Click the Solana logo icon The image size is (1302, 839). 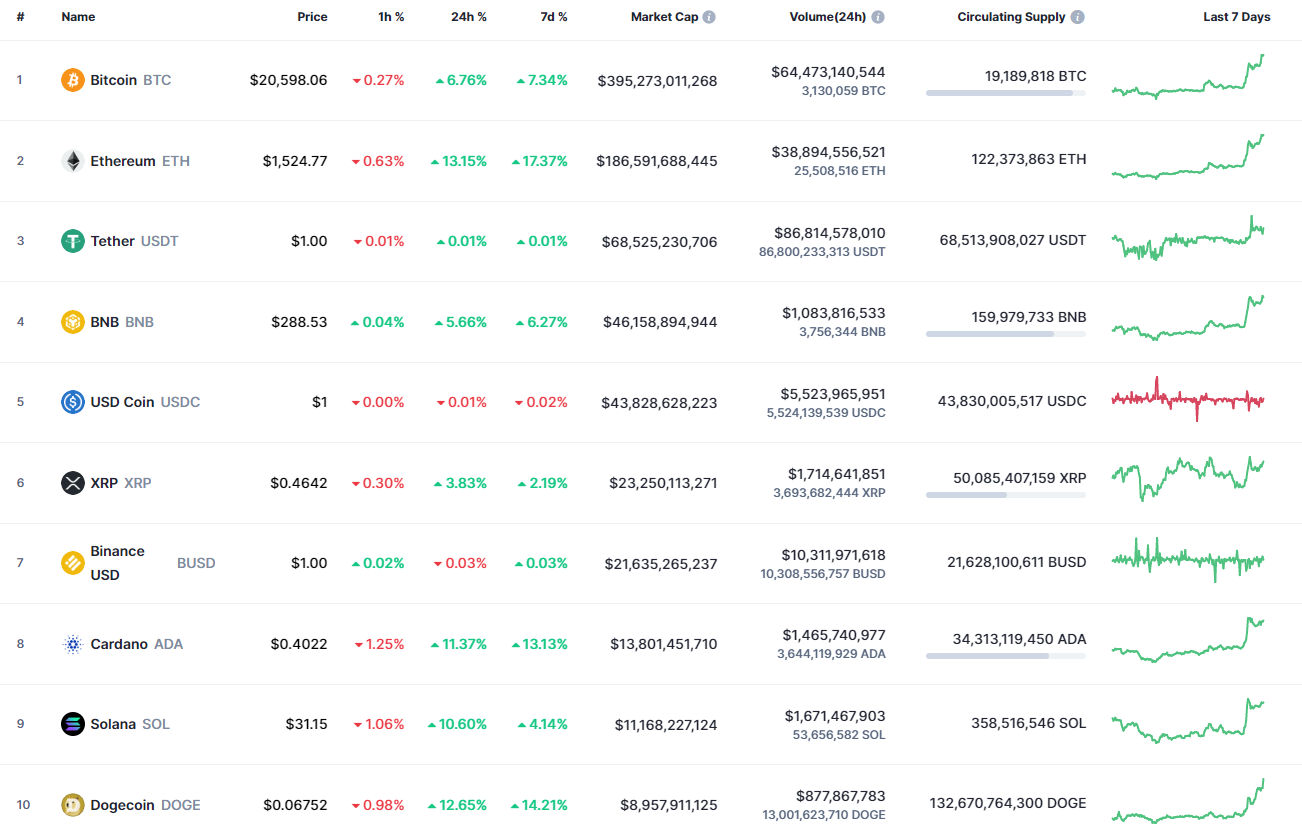(x=71, y=724)
